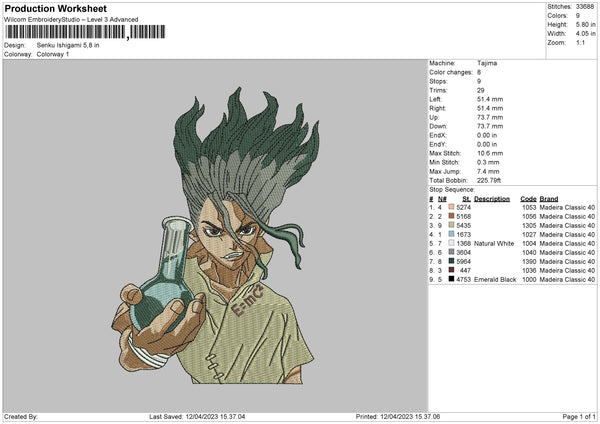Click the light blue swatch in the 1673 row
The width and height of the screenshot is (600, 424).
click(451, 234)
